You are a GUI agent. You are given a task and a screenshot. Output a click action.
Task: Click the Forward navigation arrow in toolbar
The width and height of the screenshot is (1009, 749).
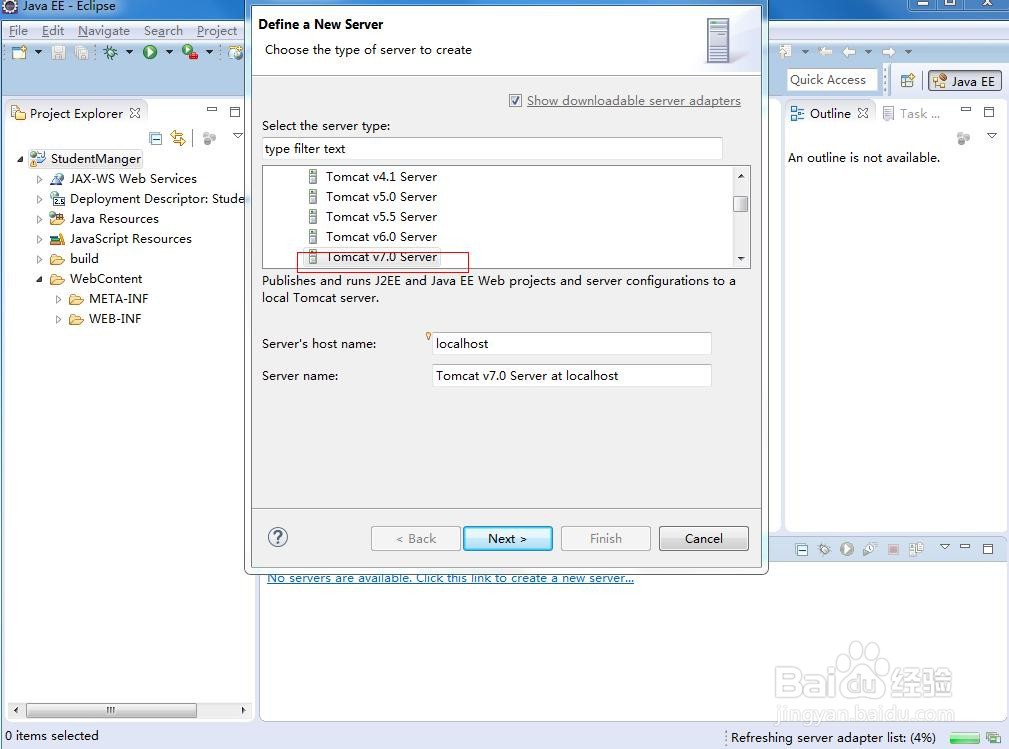889,51
